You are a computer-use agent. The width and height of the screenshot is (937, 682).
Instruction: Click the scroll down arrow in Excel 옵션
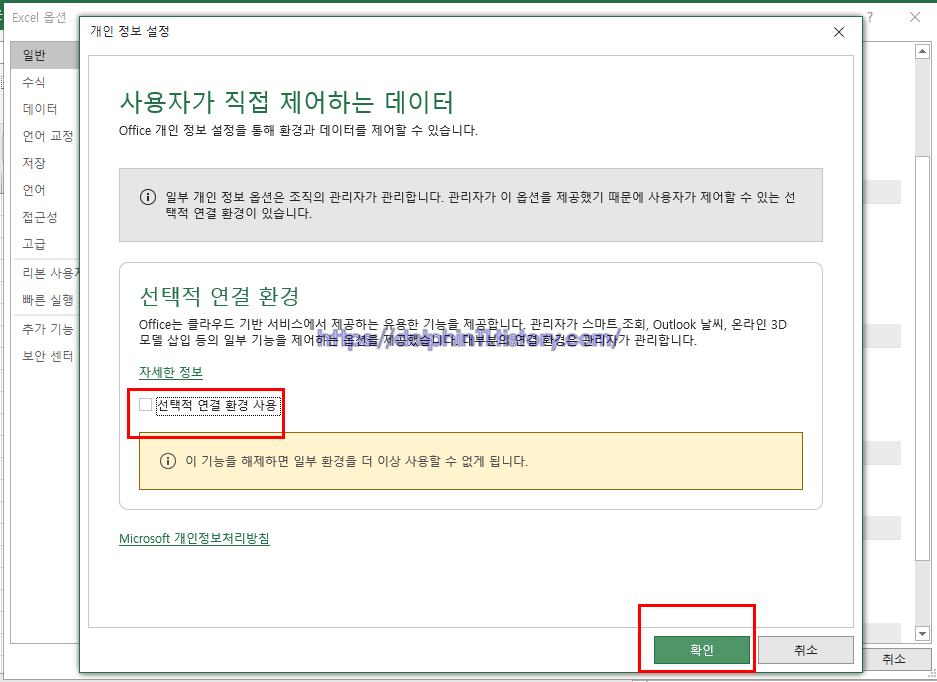(x=921, y=633)
